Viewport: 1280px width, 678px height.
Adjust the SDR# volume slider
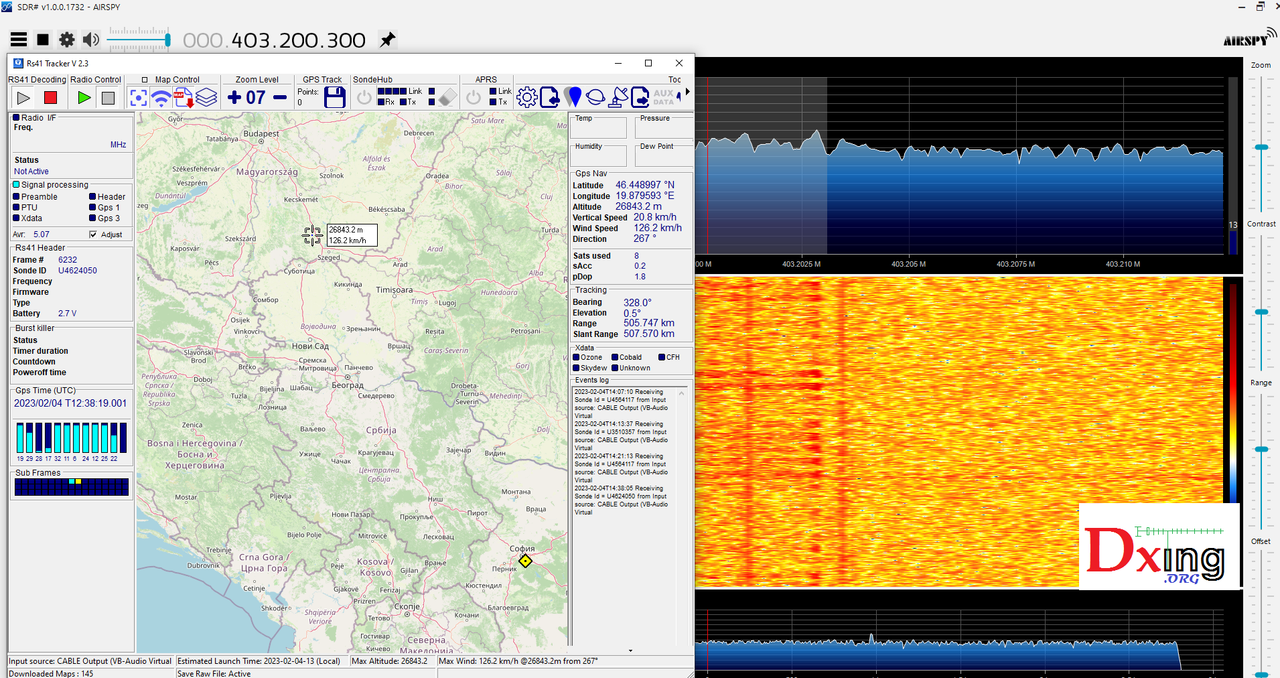(x=140, y=40)
